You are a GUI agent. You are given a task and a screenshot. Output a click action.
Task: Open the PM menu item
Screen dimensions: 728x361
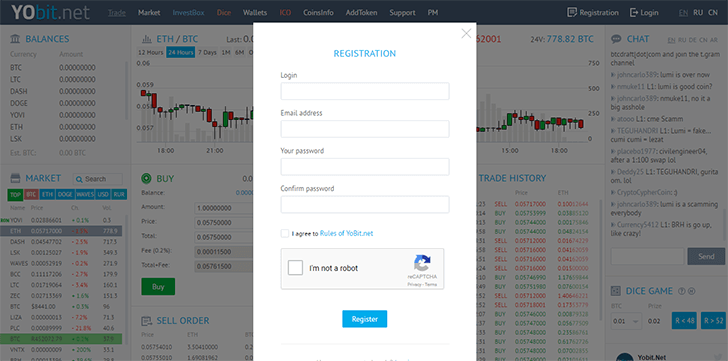(433, 13)
